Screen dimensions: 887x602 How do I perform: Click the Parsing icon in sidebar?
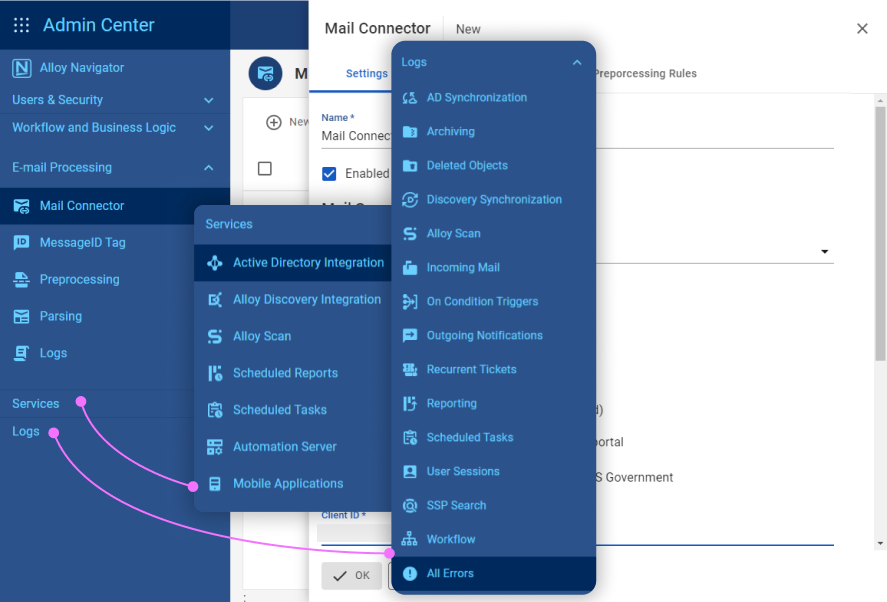[21, 316]
